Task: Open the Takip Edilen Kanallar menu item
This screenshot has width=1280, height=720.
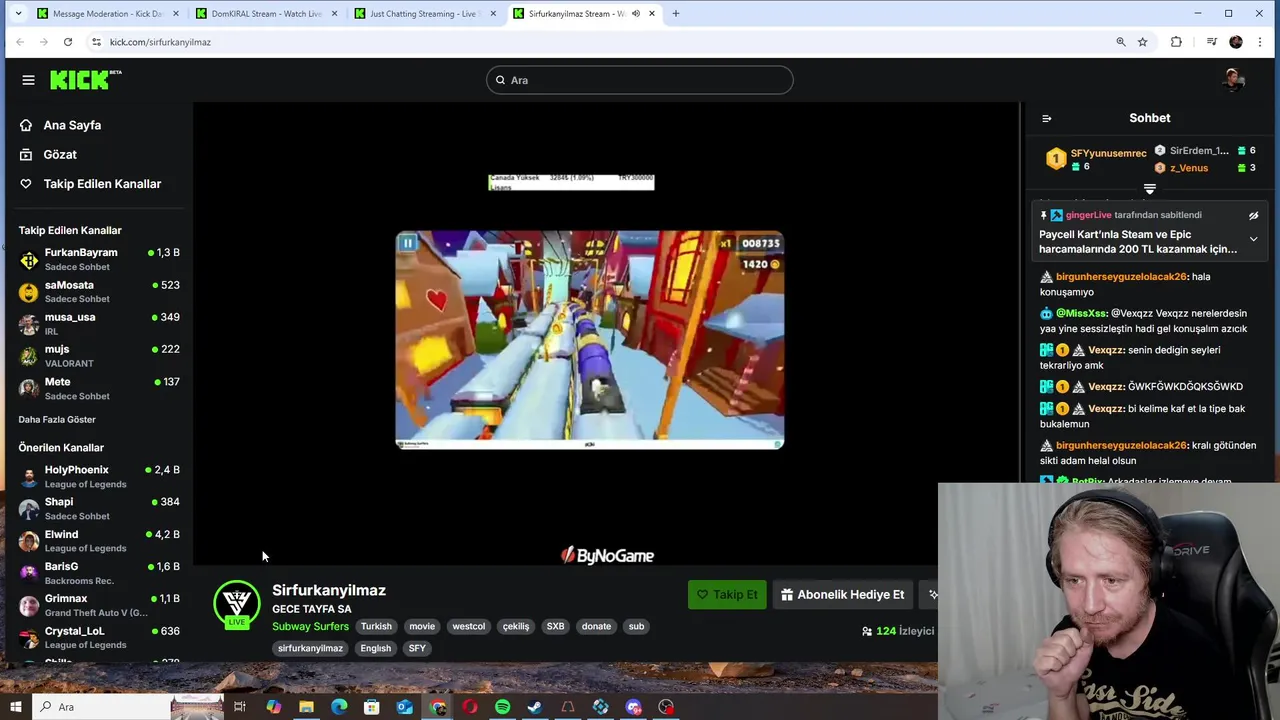Action: tap(102, 184)
